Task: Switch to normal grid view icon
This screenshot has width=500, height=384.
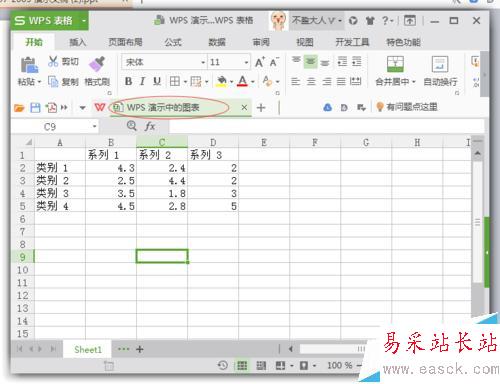Action: pyautogui.click(x=242, y=366)
